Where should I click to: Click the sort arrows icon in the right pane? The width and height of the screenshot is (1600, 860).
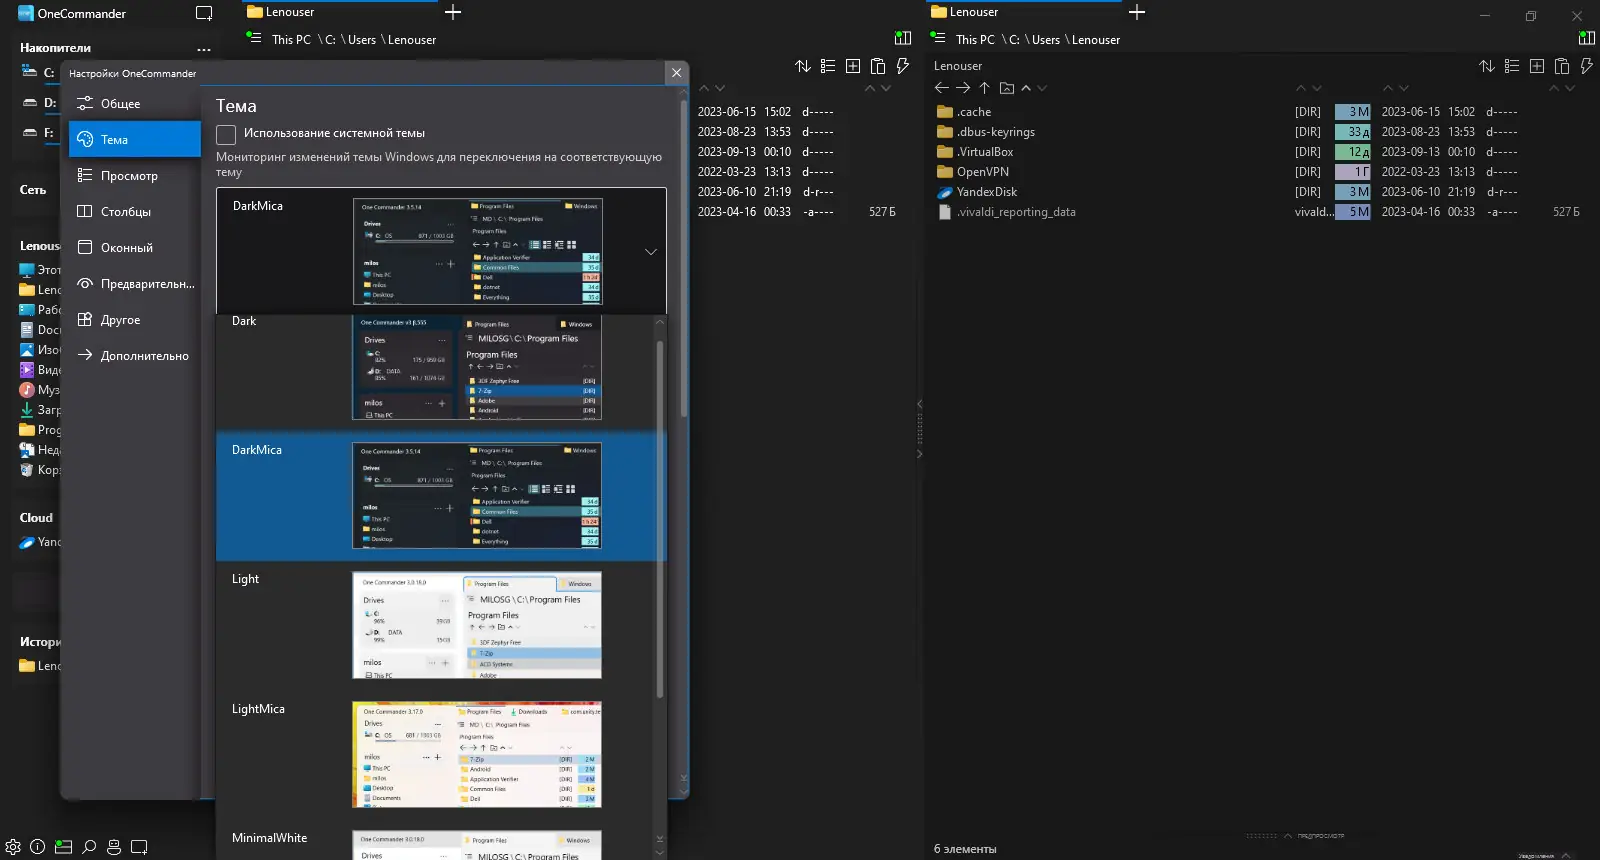point(1487,66)
